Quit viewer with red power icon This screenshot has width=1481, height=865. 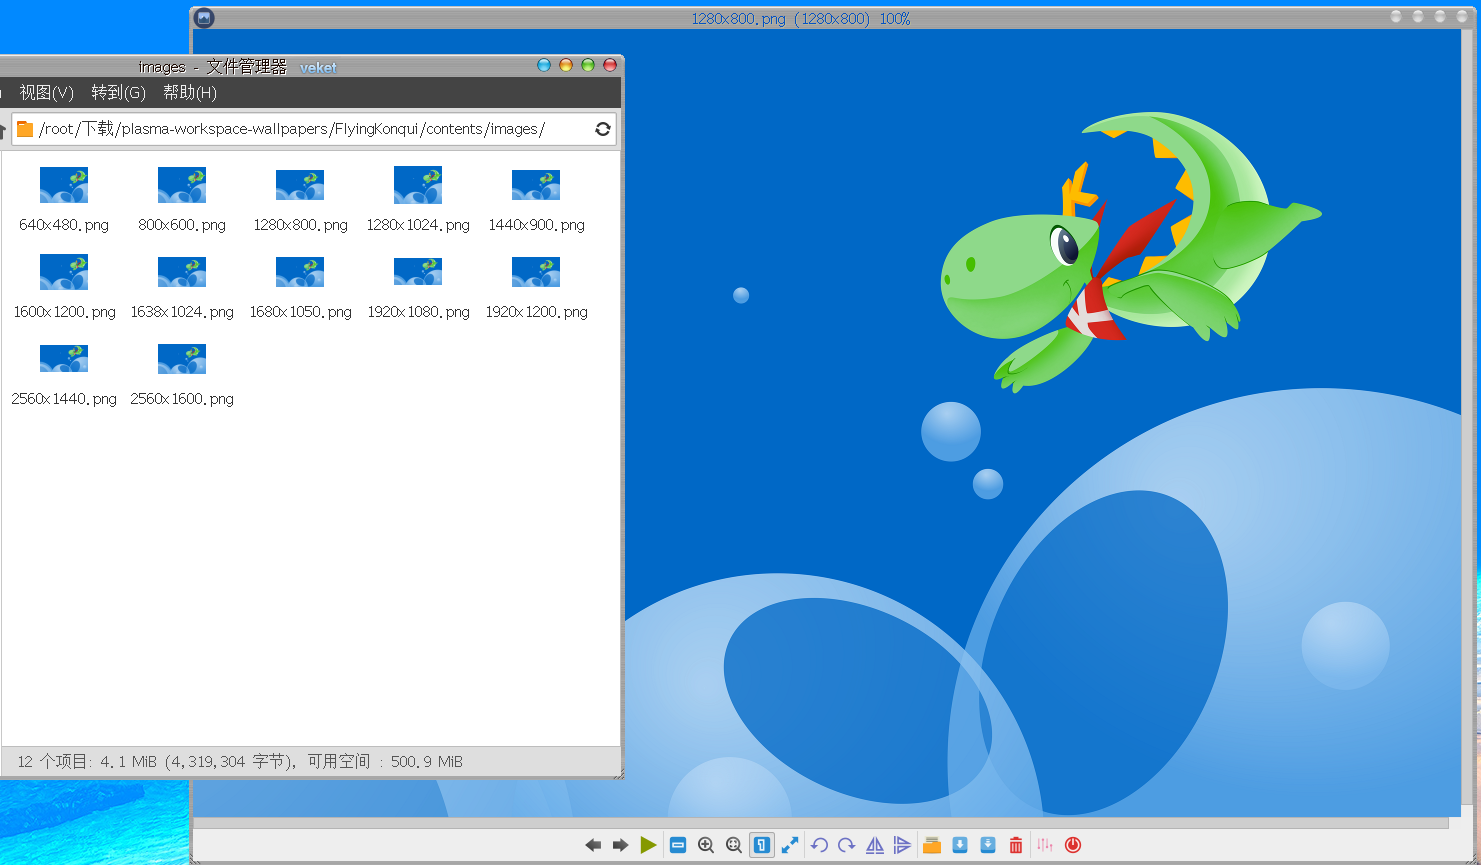pyautogui.click(x=1073, y=845)
